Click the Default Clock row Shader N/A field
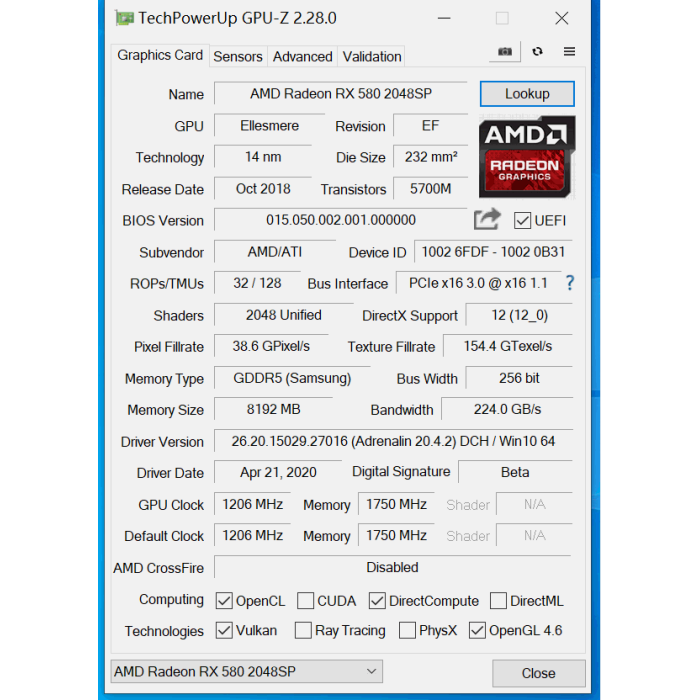700x700 pixels. click(x=534, y=535)
